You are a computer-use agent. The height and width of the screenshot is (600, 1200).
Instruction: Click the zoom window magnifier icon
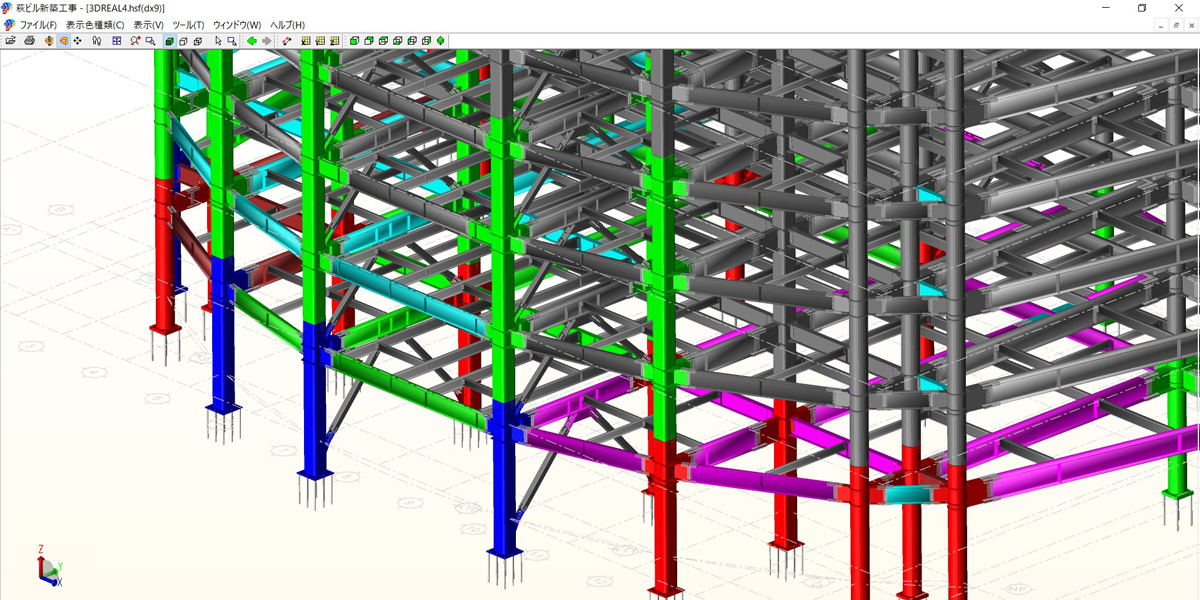click(150, 41)
